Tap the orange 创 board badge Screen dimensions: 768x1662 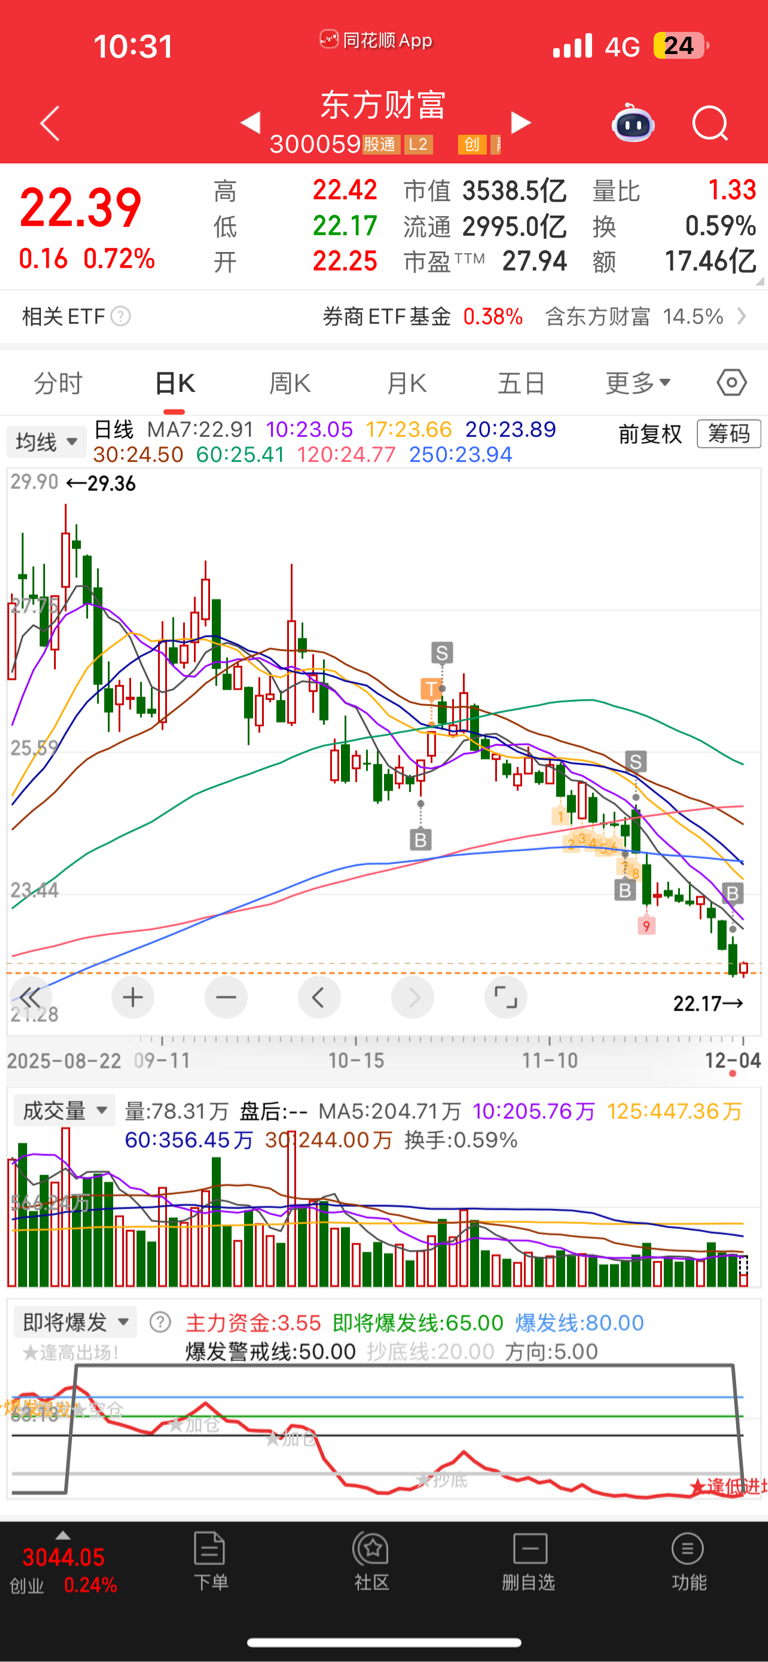471,145
